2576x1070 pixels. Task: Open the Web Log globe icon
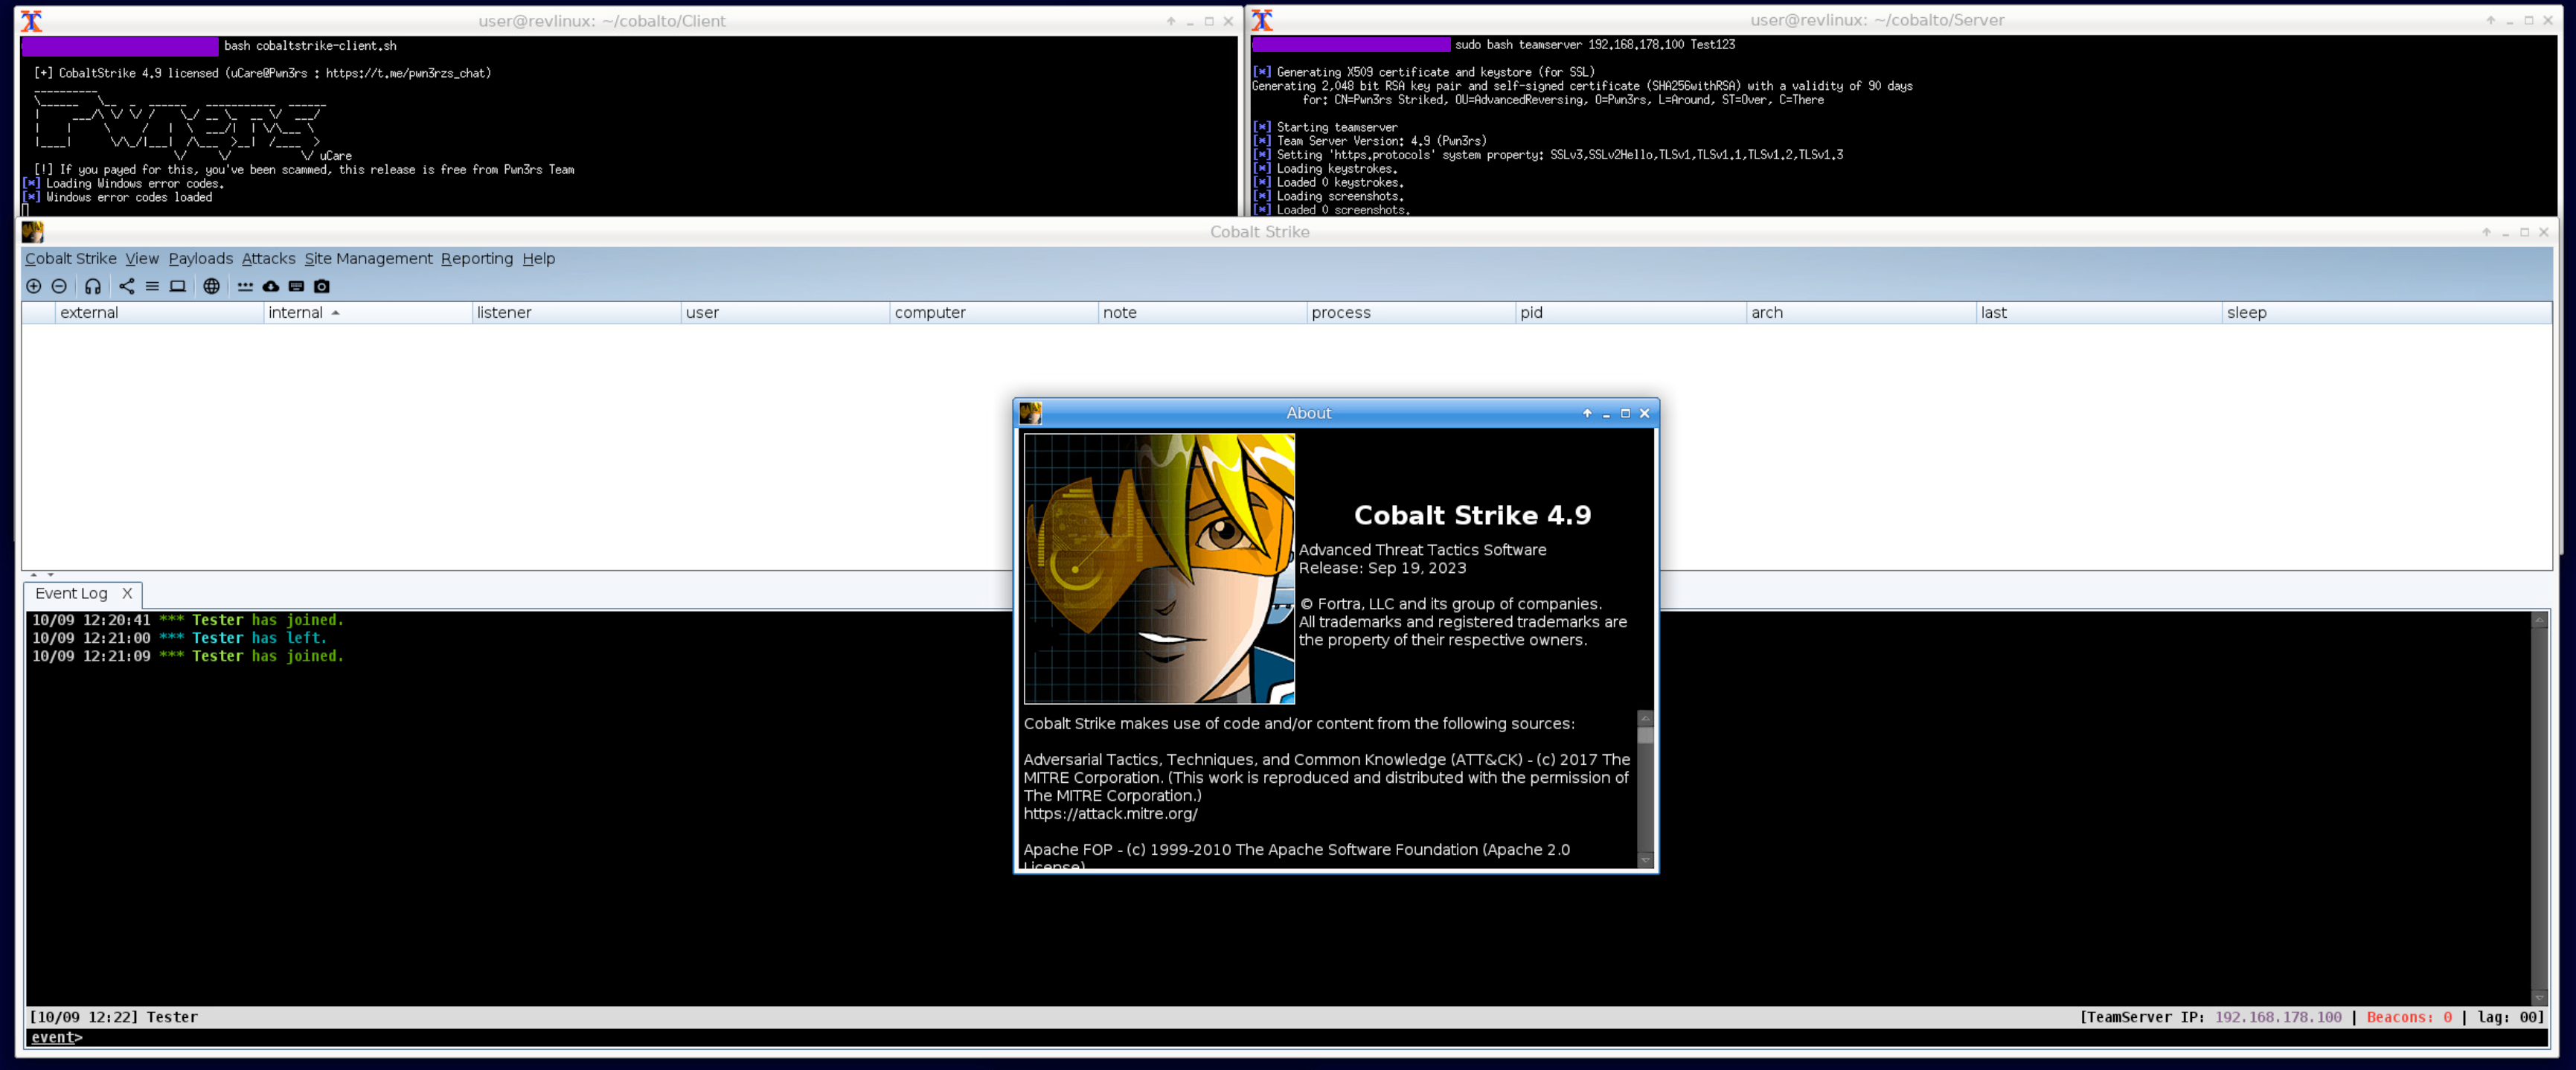click(x=211, y=286)
